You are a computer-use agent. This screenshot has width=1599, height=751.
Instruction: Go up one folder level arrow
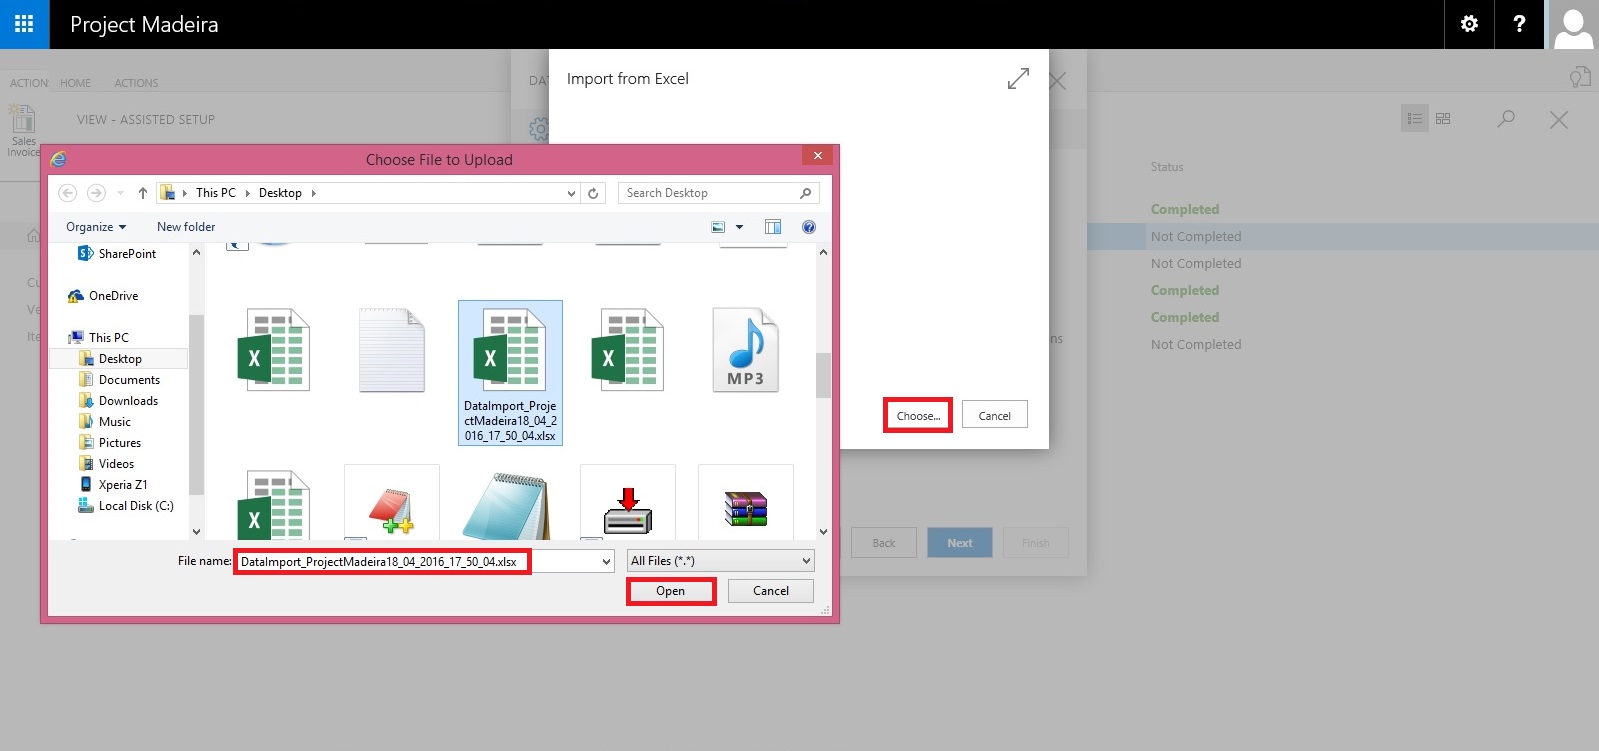pos(142,193)
